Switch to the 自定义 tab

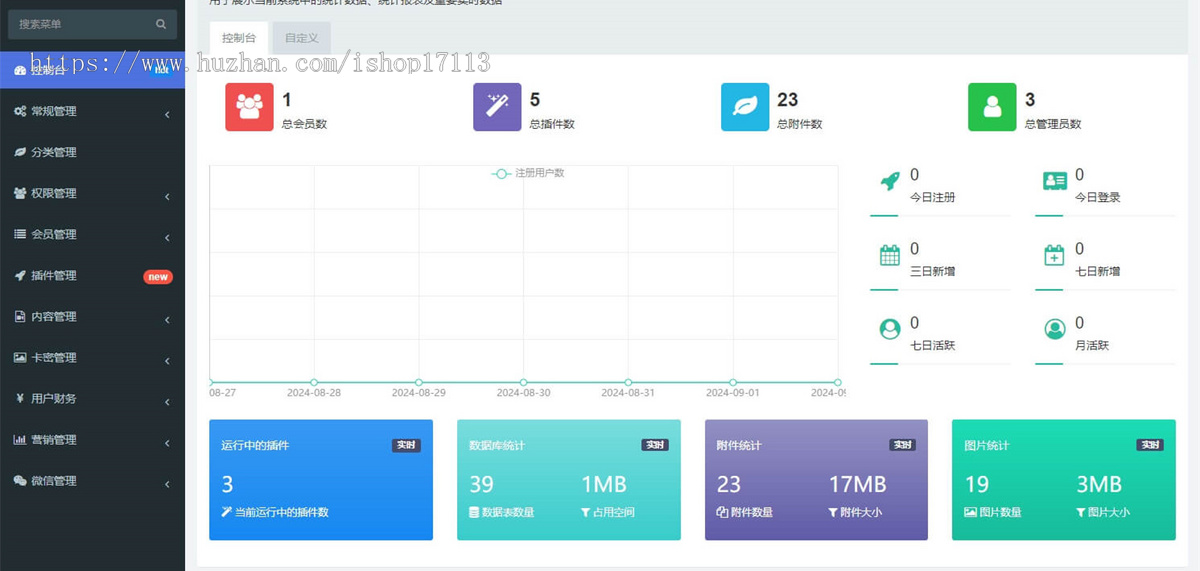(x=301, y=38)
